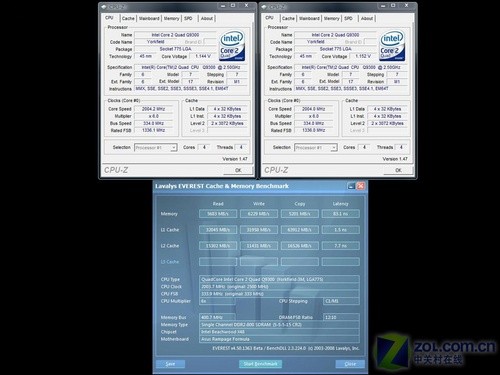Select CPU tab in right CPU-Z window
This screenshot has width=500, height=375.
coord(269,18)
